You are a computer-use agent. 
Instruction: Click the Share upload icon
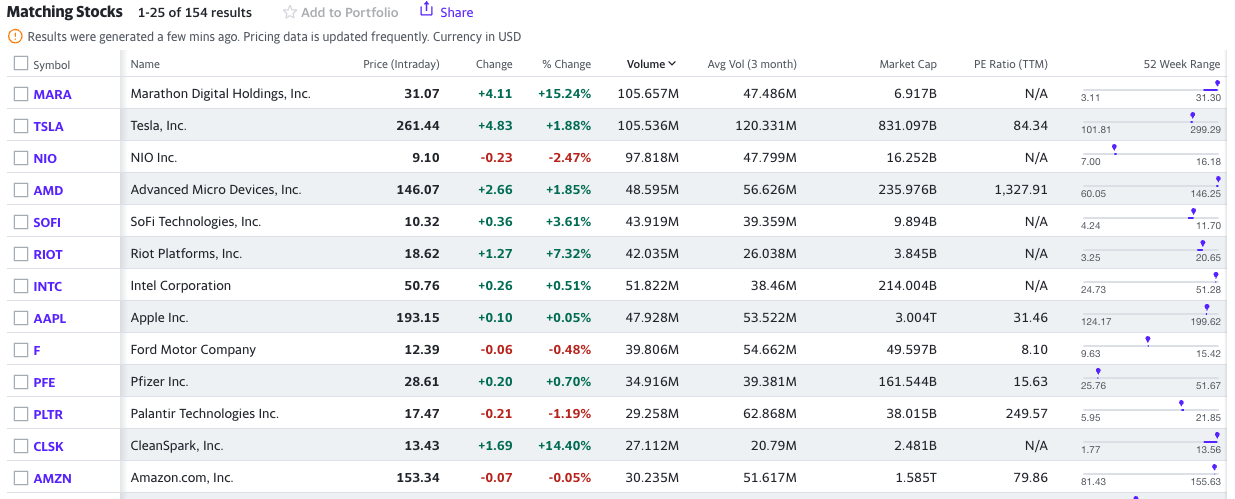tap(426, 9)
